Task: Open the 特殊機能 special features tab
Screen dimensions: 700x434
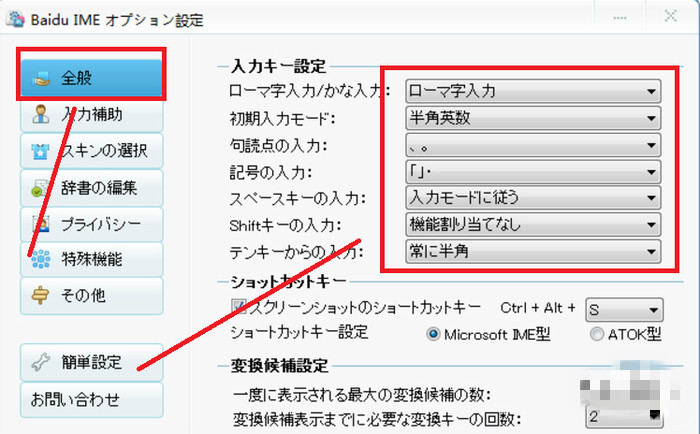Action: click(92, 259)
